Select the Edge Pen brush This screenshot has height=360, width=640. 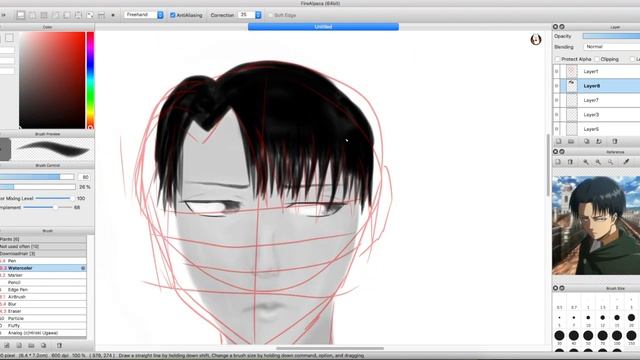pos(43,290)
